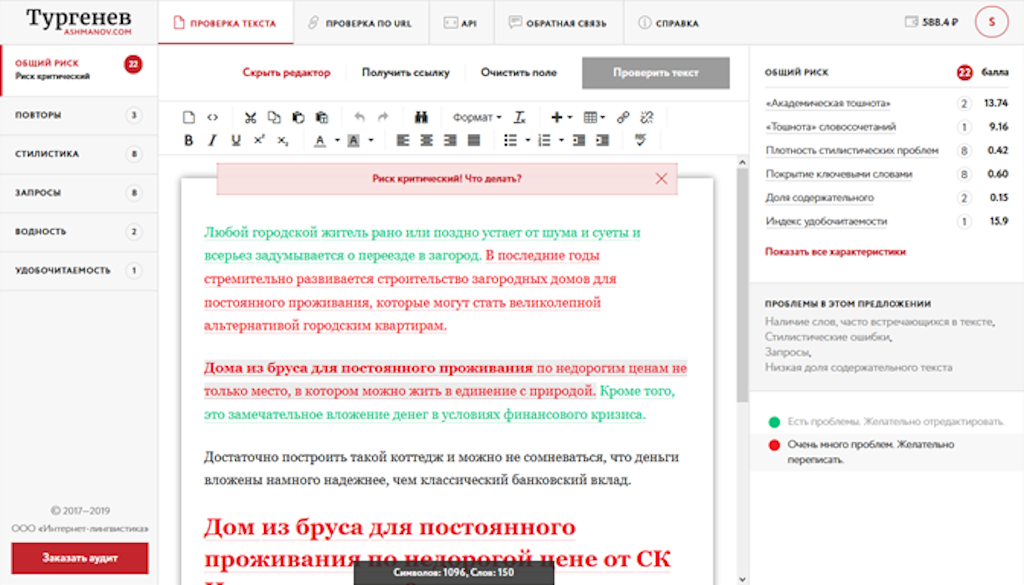The image size is (1024, 585).
Task: Open the Формат dropdown
Action: [x=477, y=118]
